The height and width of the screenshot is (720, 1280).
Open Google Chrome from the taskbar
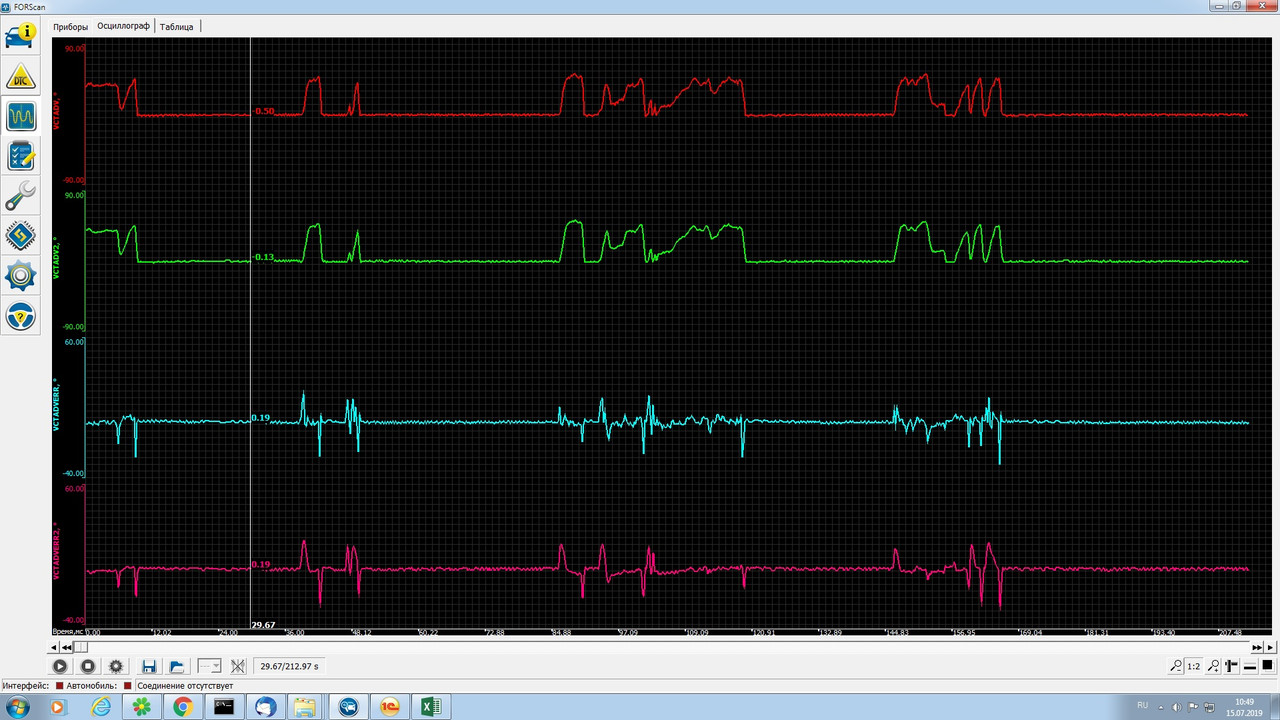(183, 707)
